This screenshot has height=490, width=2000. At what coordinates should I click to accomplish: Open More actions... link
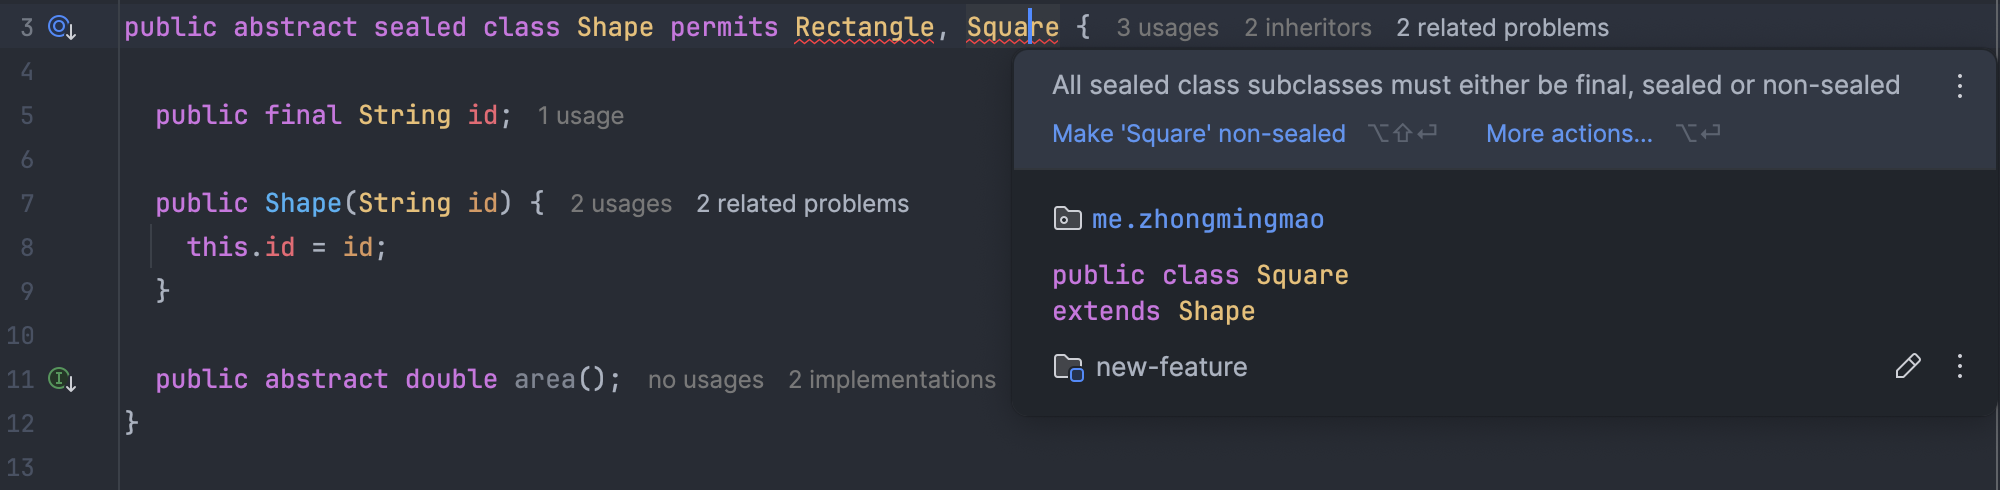[x=1568, y=134]
